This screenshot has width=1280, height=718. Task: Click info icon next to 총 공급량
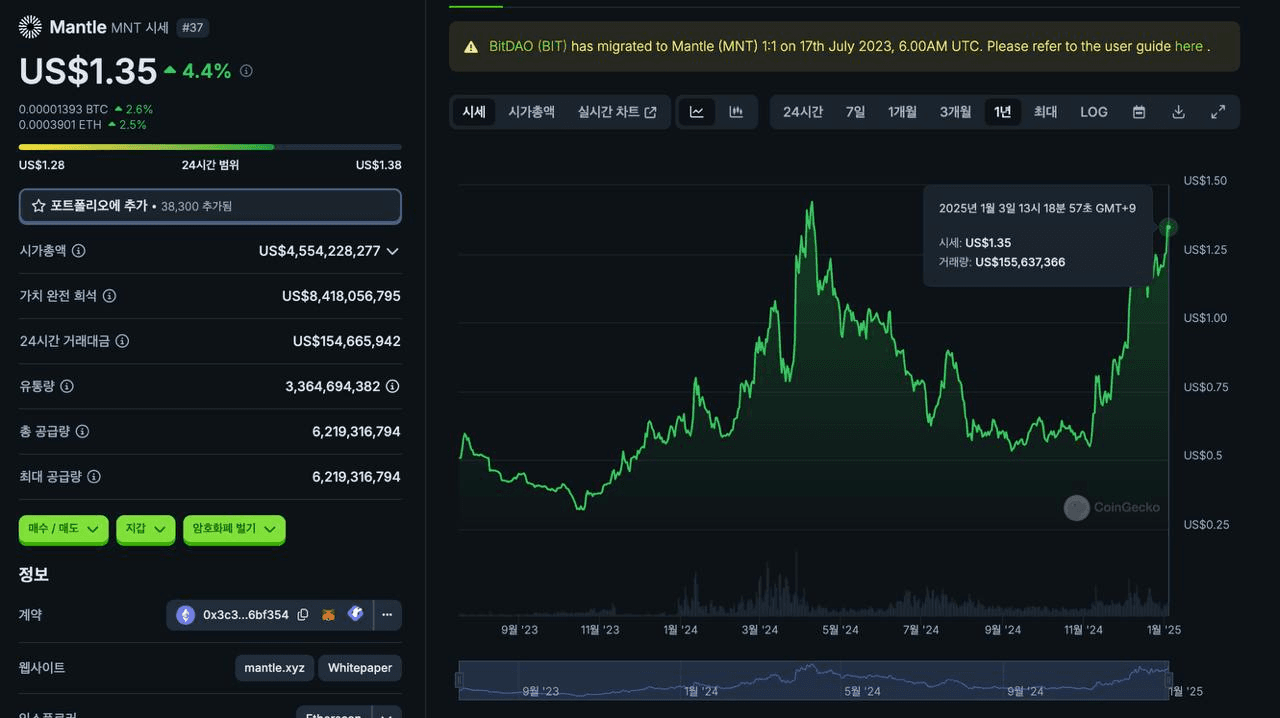(82, 431)
